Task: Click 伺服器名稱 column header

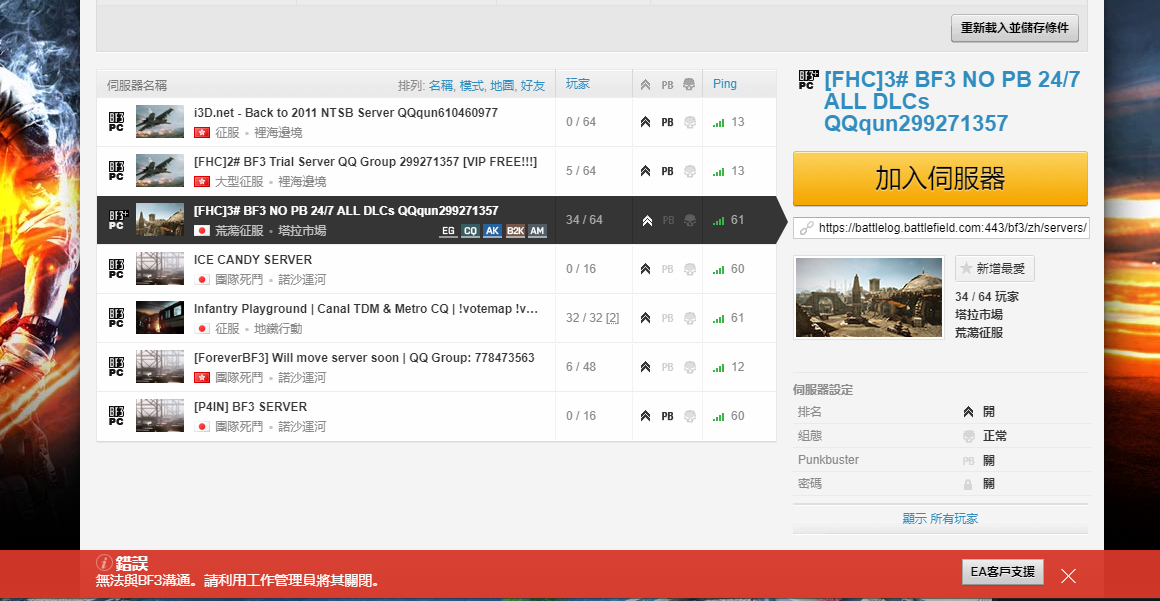Action: 137,86
